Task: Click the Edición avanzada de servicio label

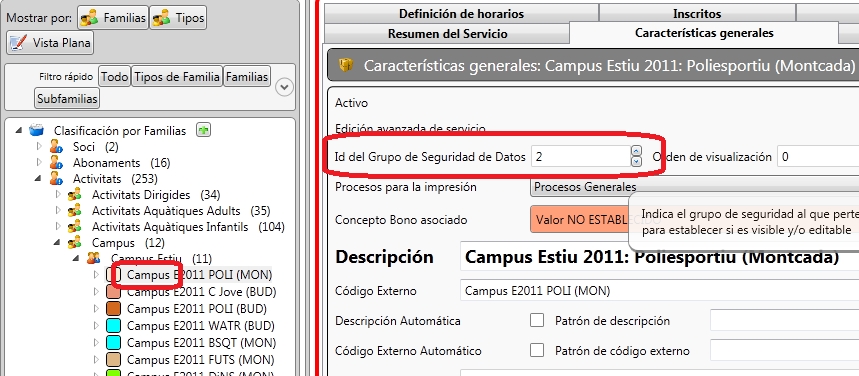Action: coord(410,129)
